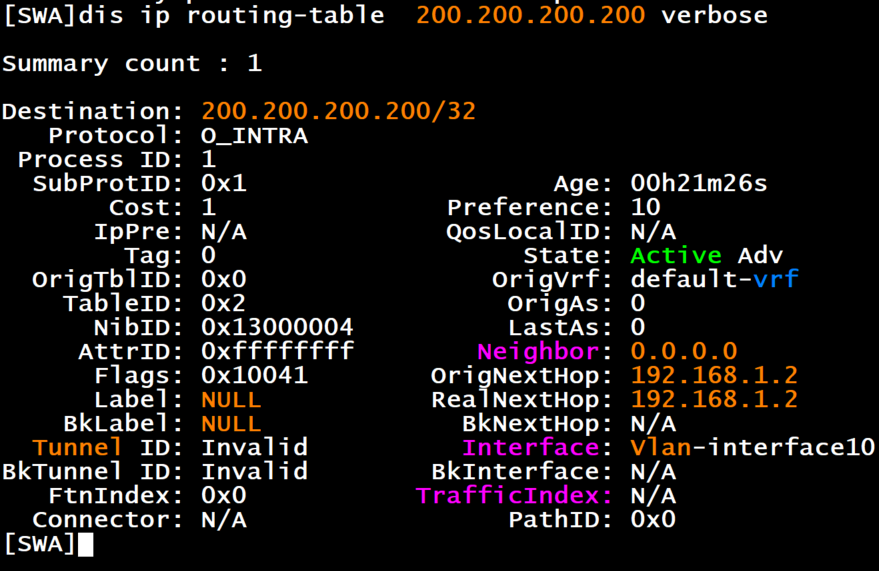This screenshot has width=879, height=571.
Task: Click the TrafficIndex value N/A
Action: tap(653, 495)
